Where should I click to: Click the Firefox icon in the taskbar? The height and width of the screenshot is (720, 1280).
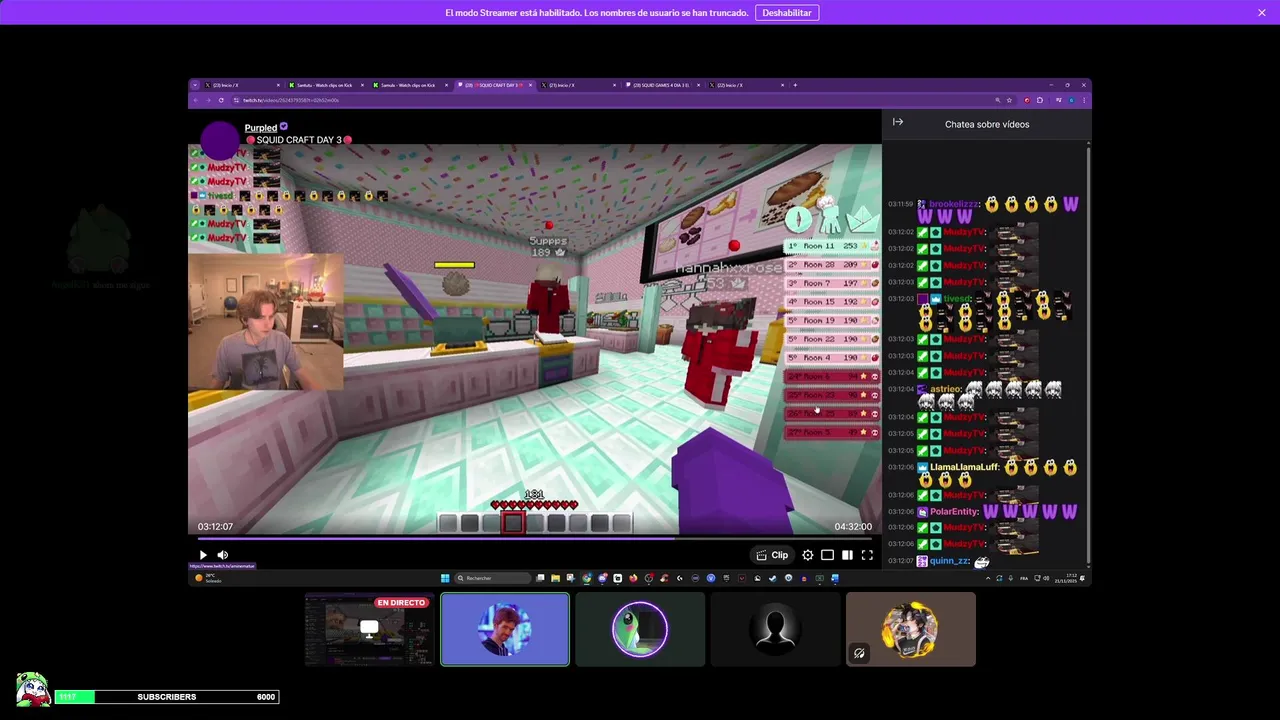633,578
